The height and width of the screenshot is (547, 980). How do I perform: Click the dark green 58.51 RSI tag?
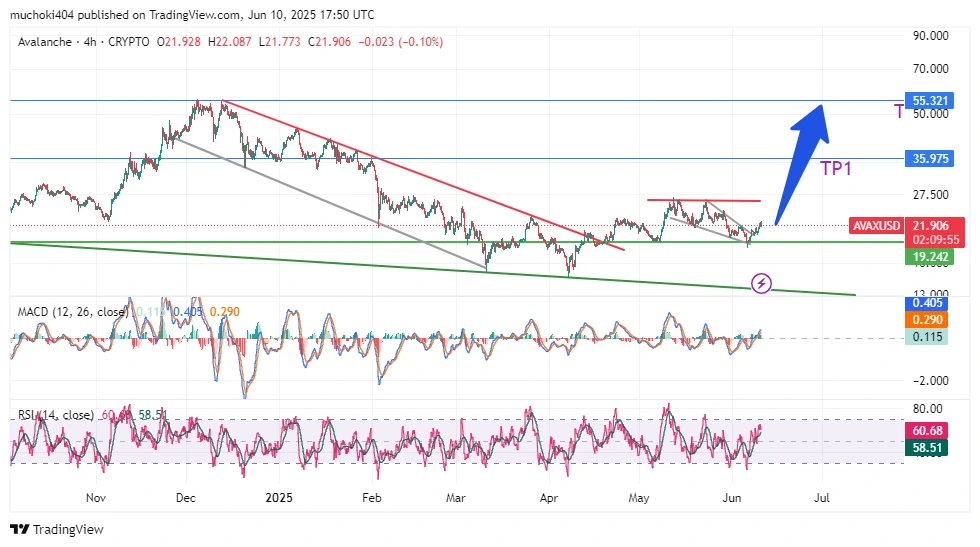(930, 449)
